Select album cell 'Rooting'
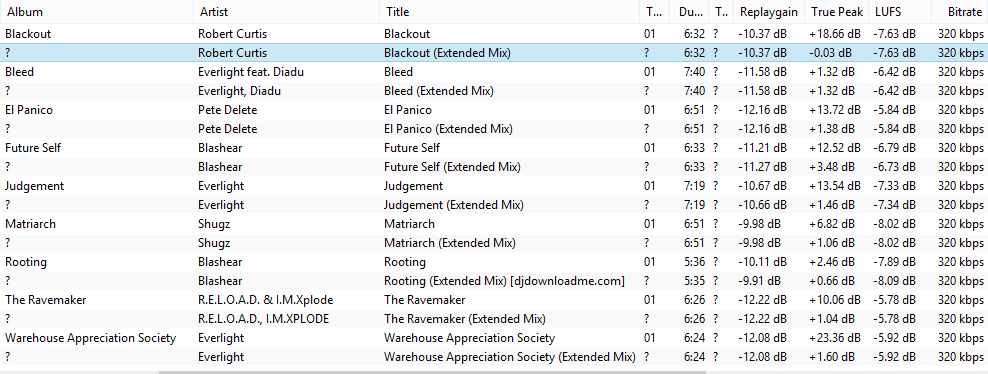 (x=26, y=261)
